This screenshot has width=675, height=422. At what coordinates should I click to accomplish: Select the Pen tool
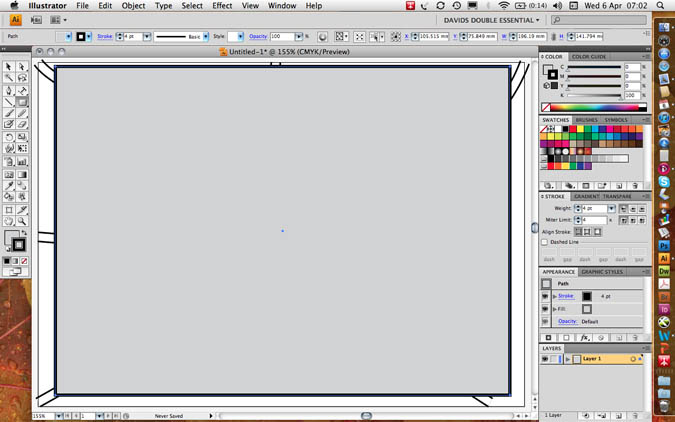(x=9, y=90)
